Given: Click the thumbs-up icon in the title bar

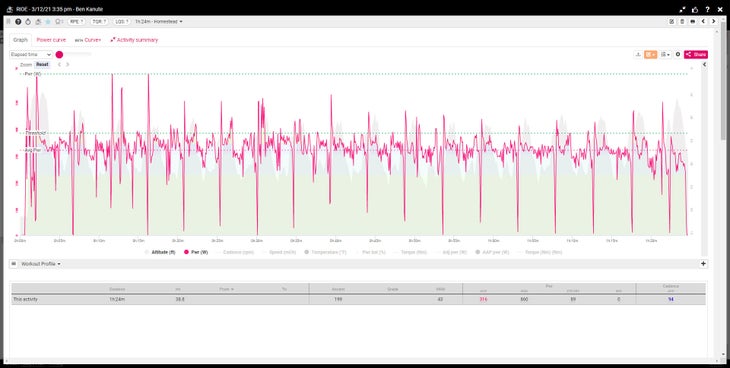Looking at the screenshot, I should [695, 9].
